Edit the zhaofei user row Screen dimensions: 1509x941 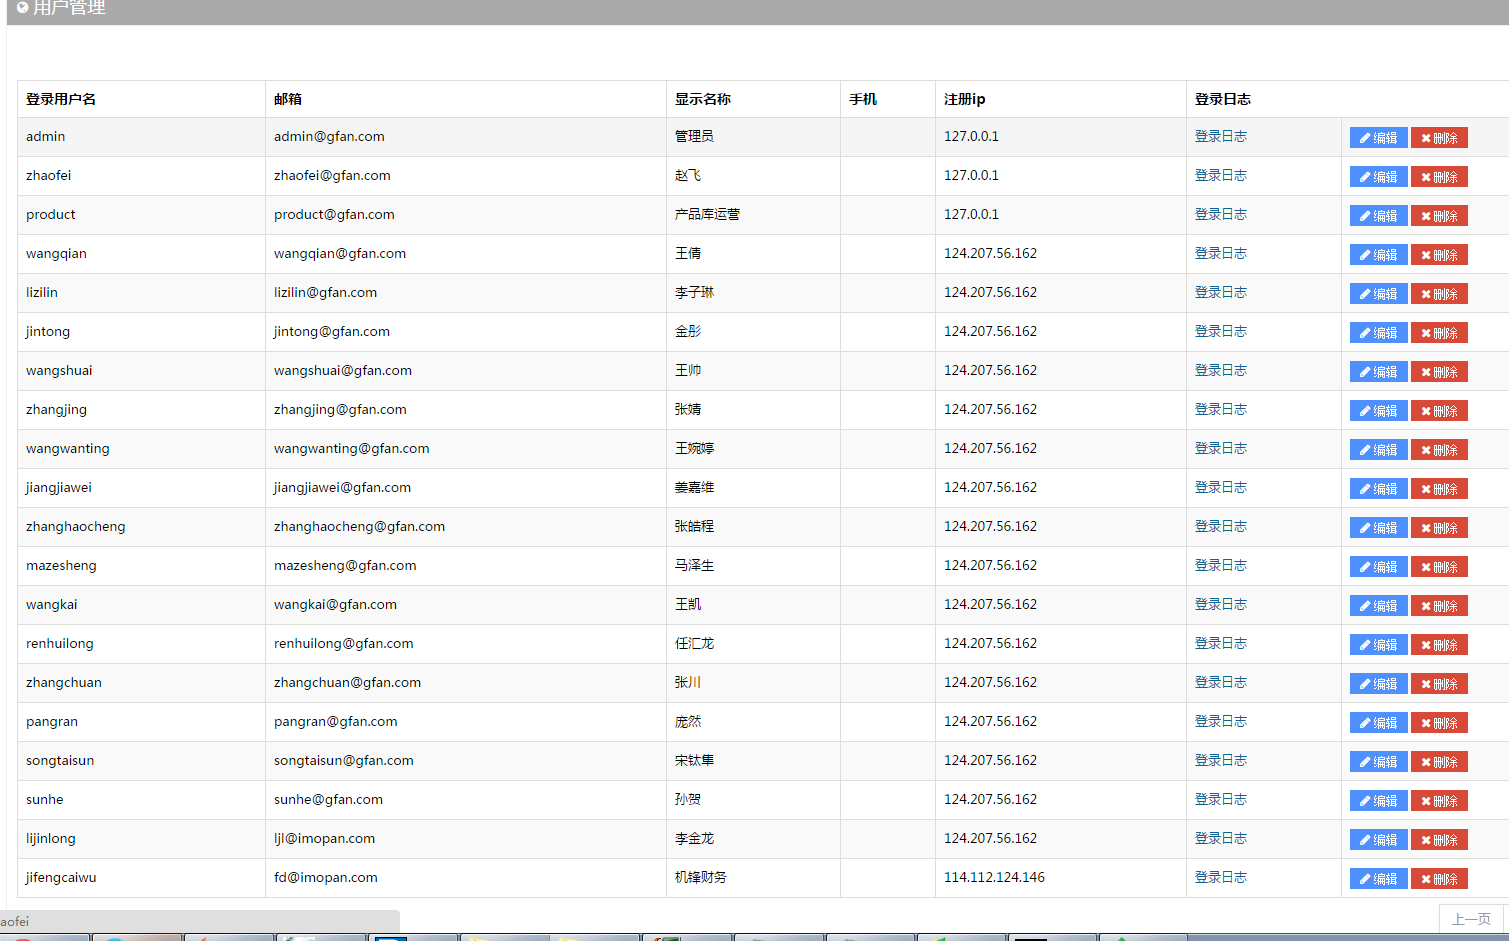(x=1378, y=177)
